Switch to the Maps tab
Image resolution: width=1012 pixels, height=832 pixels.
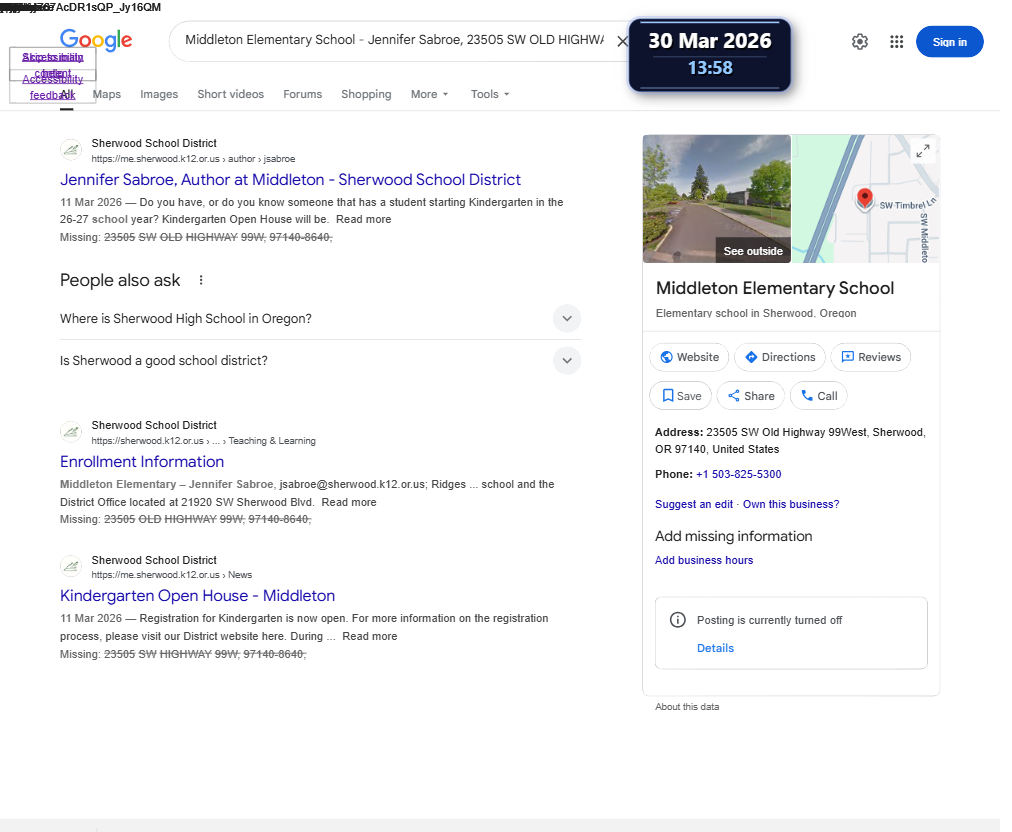pos(106,94)
